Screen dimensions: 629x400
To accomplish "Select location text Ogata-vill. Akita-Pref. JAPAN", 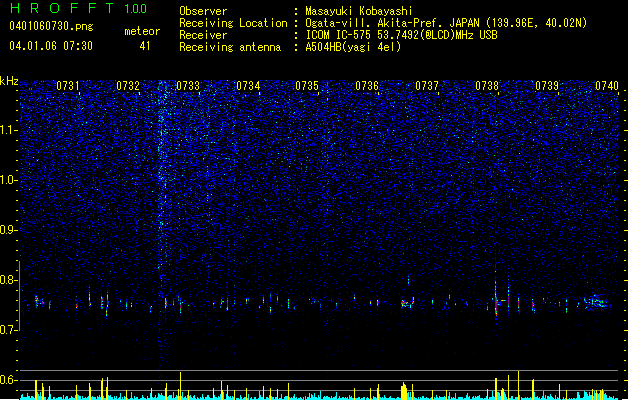I will coord(392,23).
